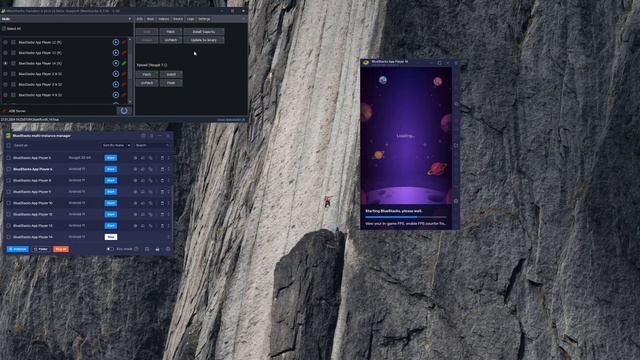Screen dimensions: 640x360
Task: Open settings gear for the Nougat 32-bit instance
Action: pyautogui.click(x=135, y=158)
